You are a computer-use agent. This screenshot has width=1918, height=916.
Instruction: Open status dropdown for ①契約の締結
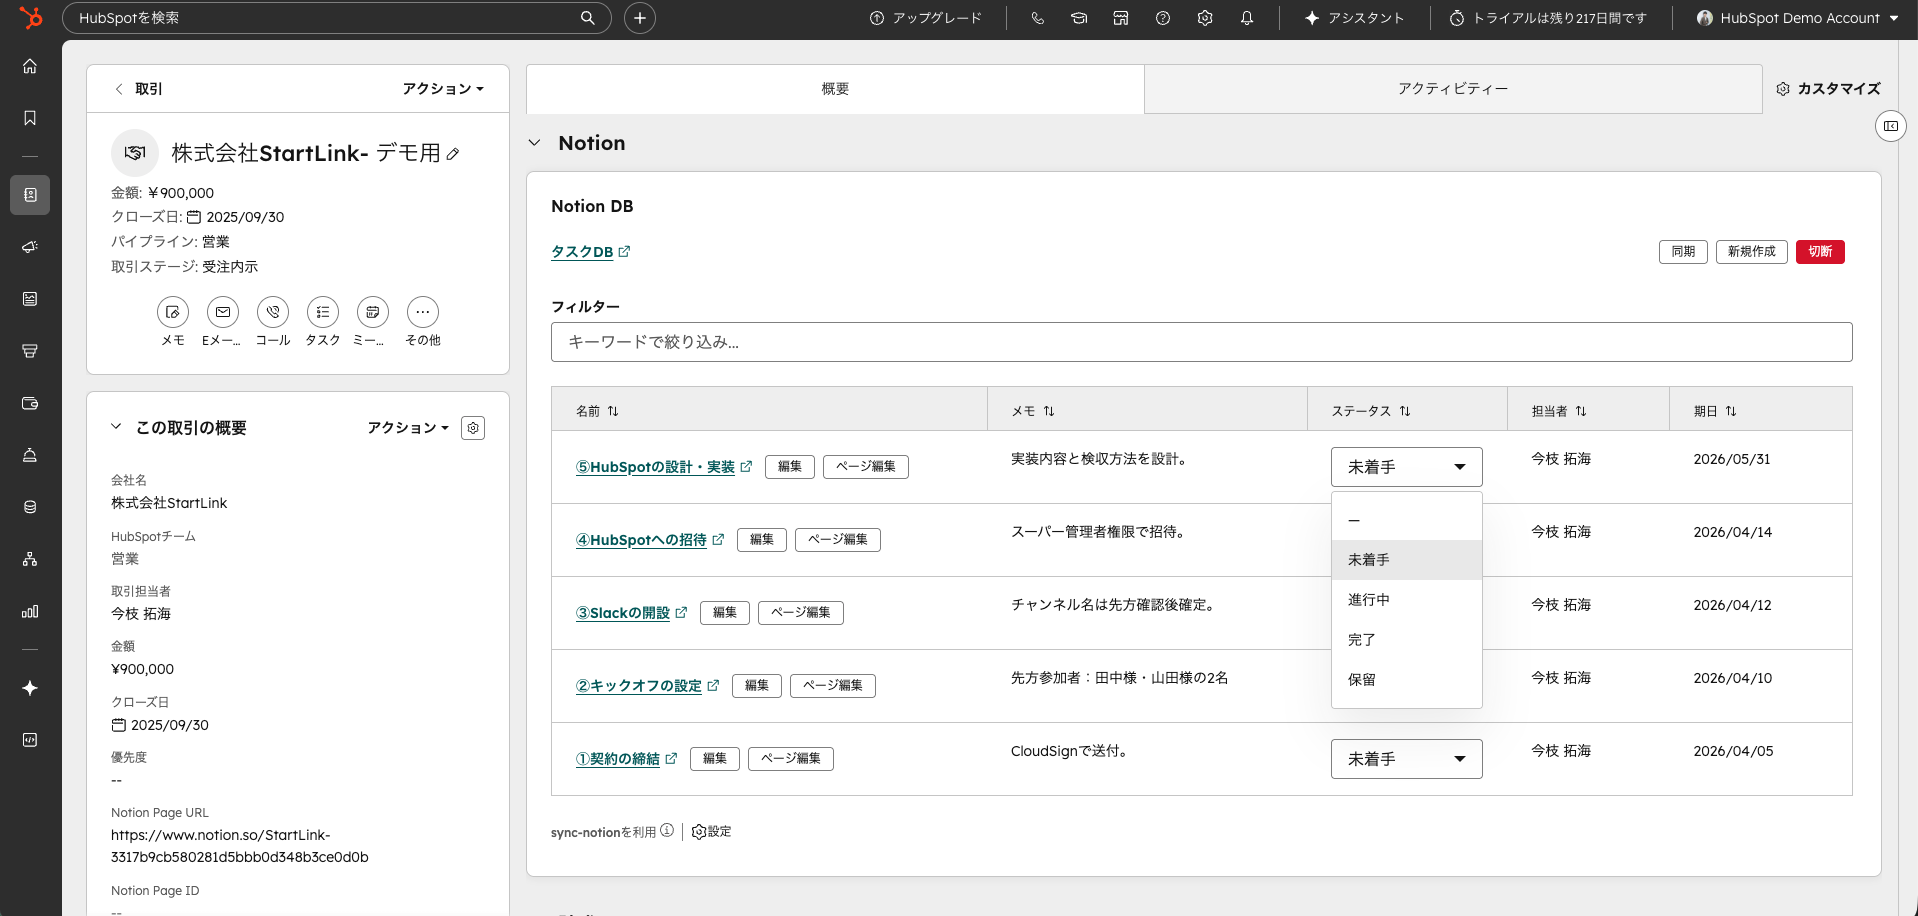click(x=1406, y=759)
